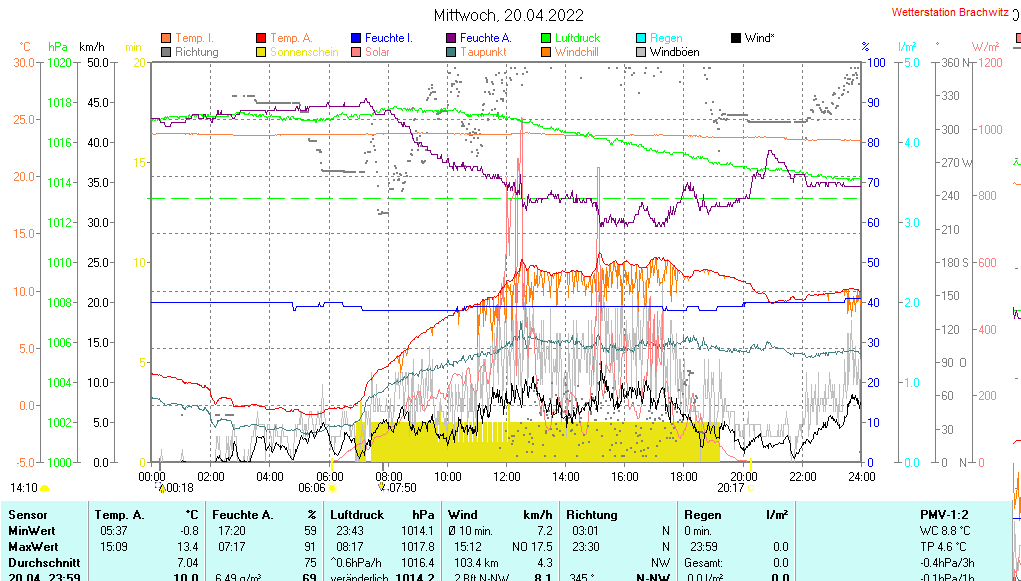Click the cyan Regen legend square
This screenshot has width=1021, height=581.
click(x=641, y=38)
